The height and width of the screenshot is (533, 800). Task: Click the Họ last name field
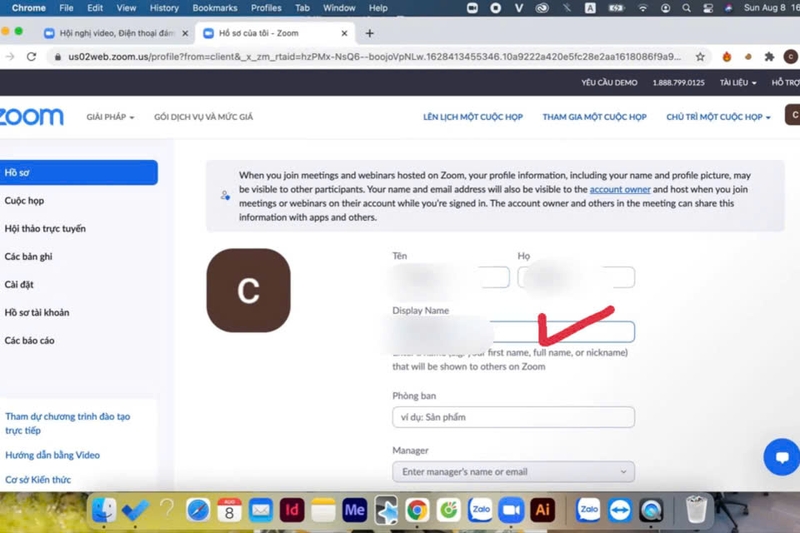pos(576,277)
